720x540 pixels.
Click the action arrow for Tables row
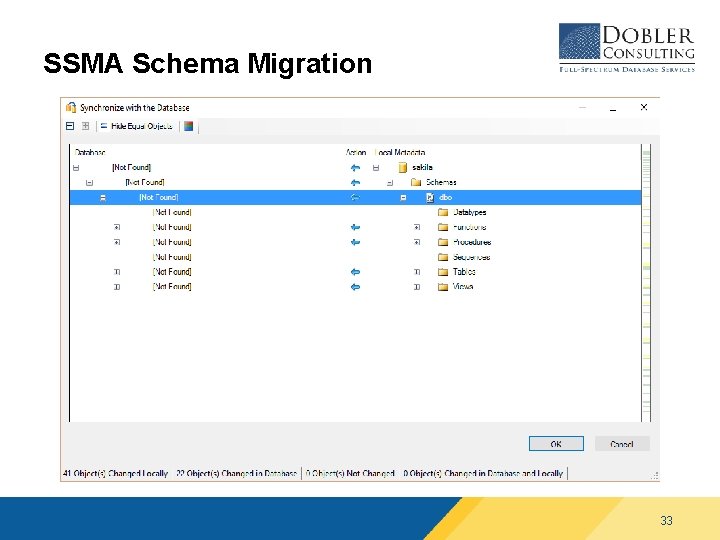[x=355, y=272]
